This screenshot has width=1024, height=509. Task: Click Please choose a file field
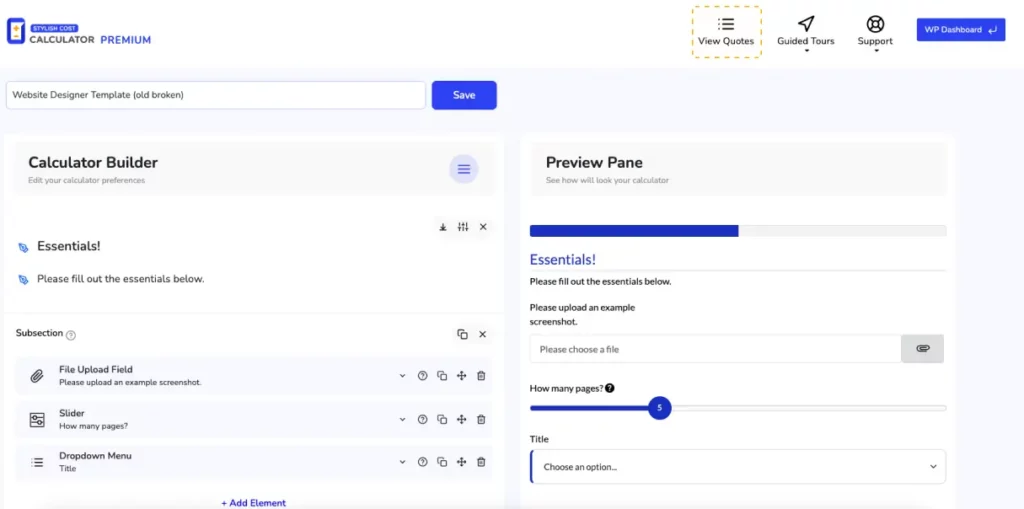click(716, 349)
